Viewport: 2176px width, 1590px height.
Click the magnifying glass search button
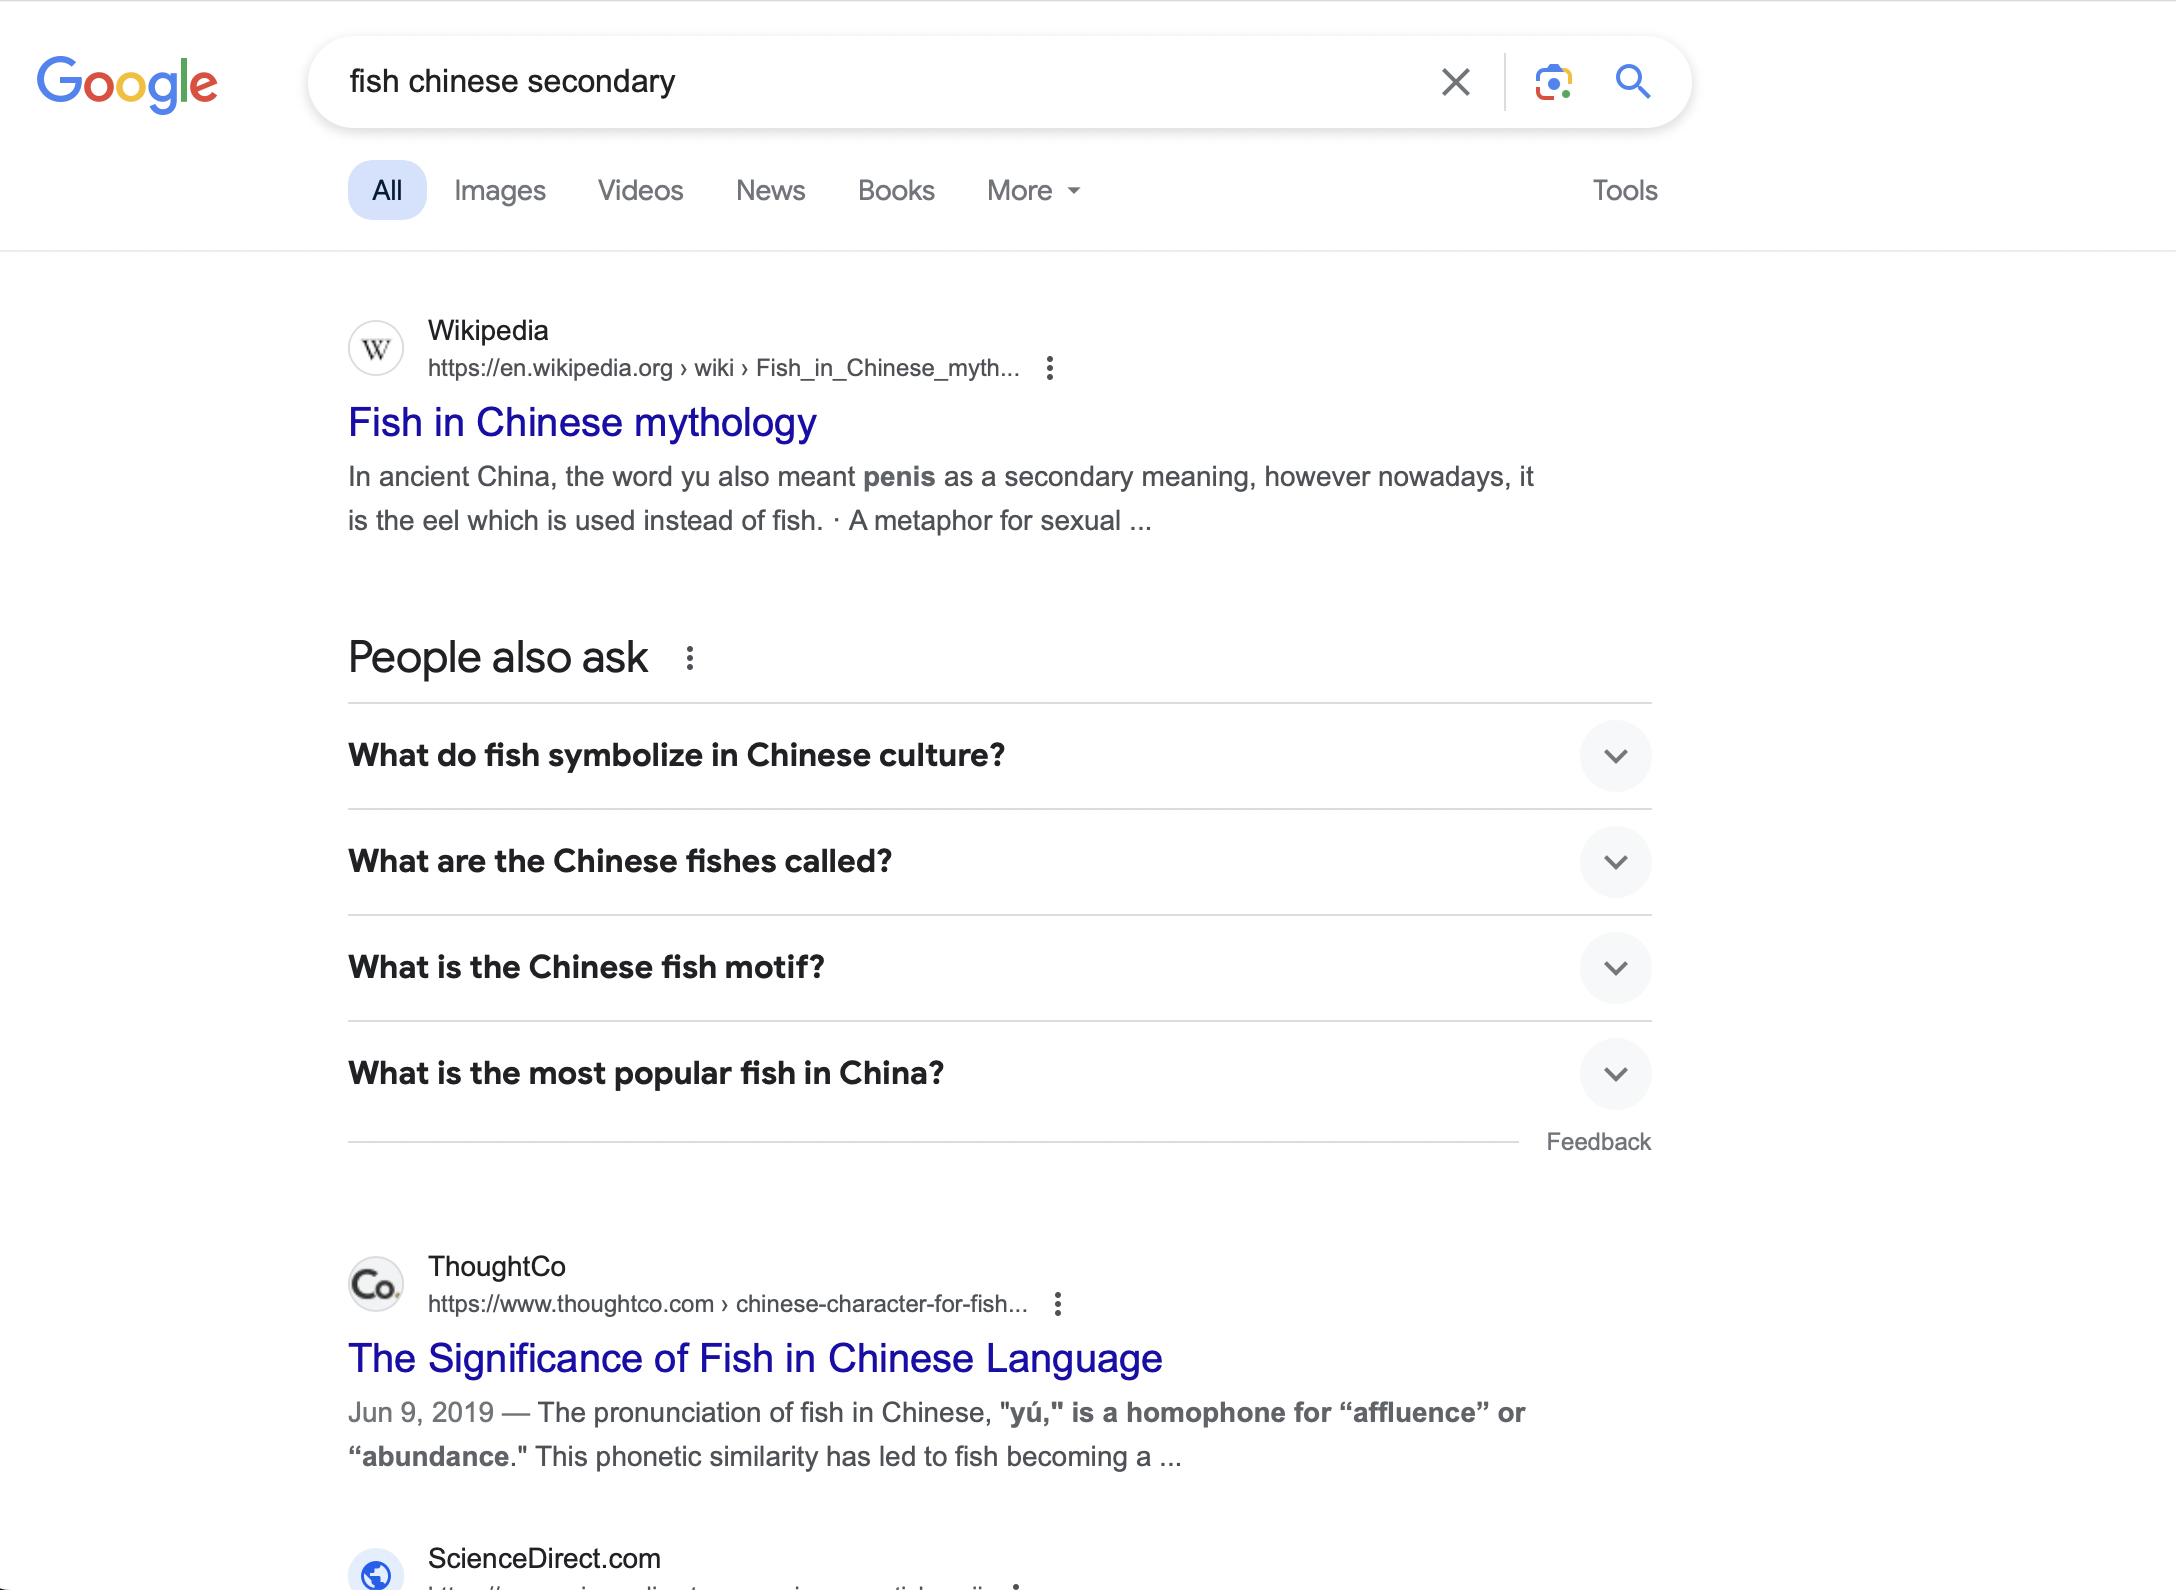coord(1632,82)
